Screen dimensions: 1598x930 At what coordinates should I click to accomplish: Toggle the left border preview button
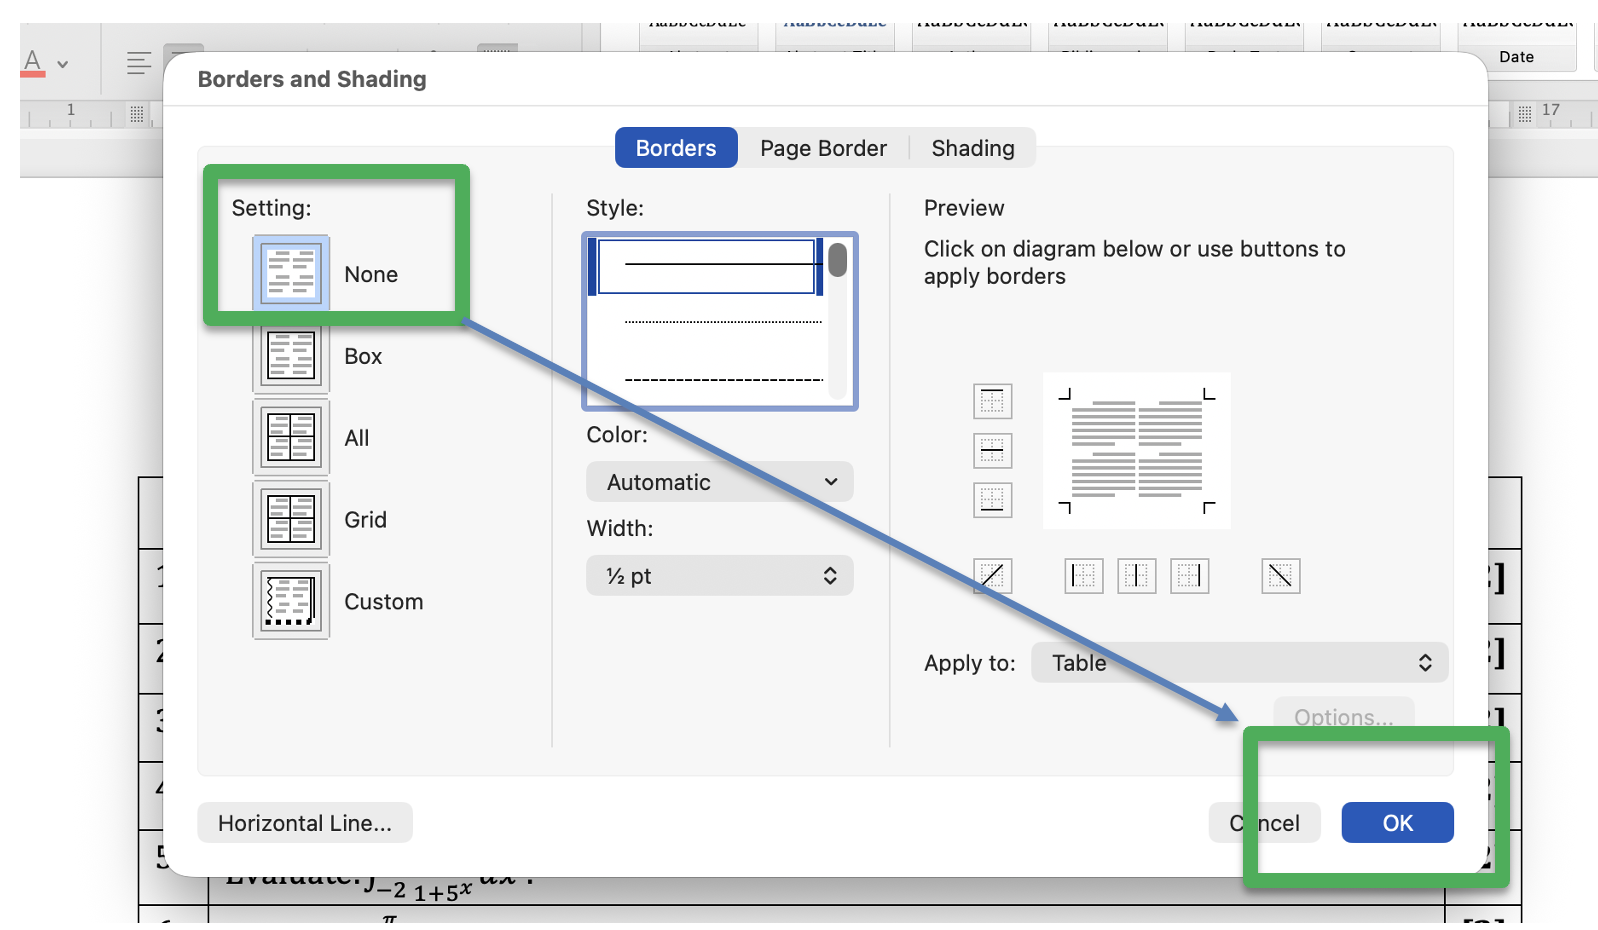click(1084, 576)
